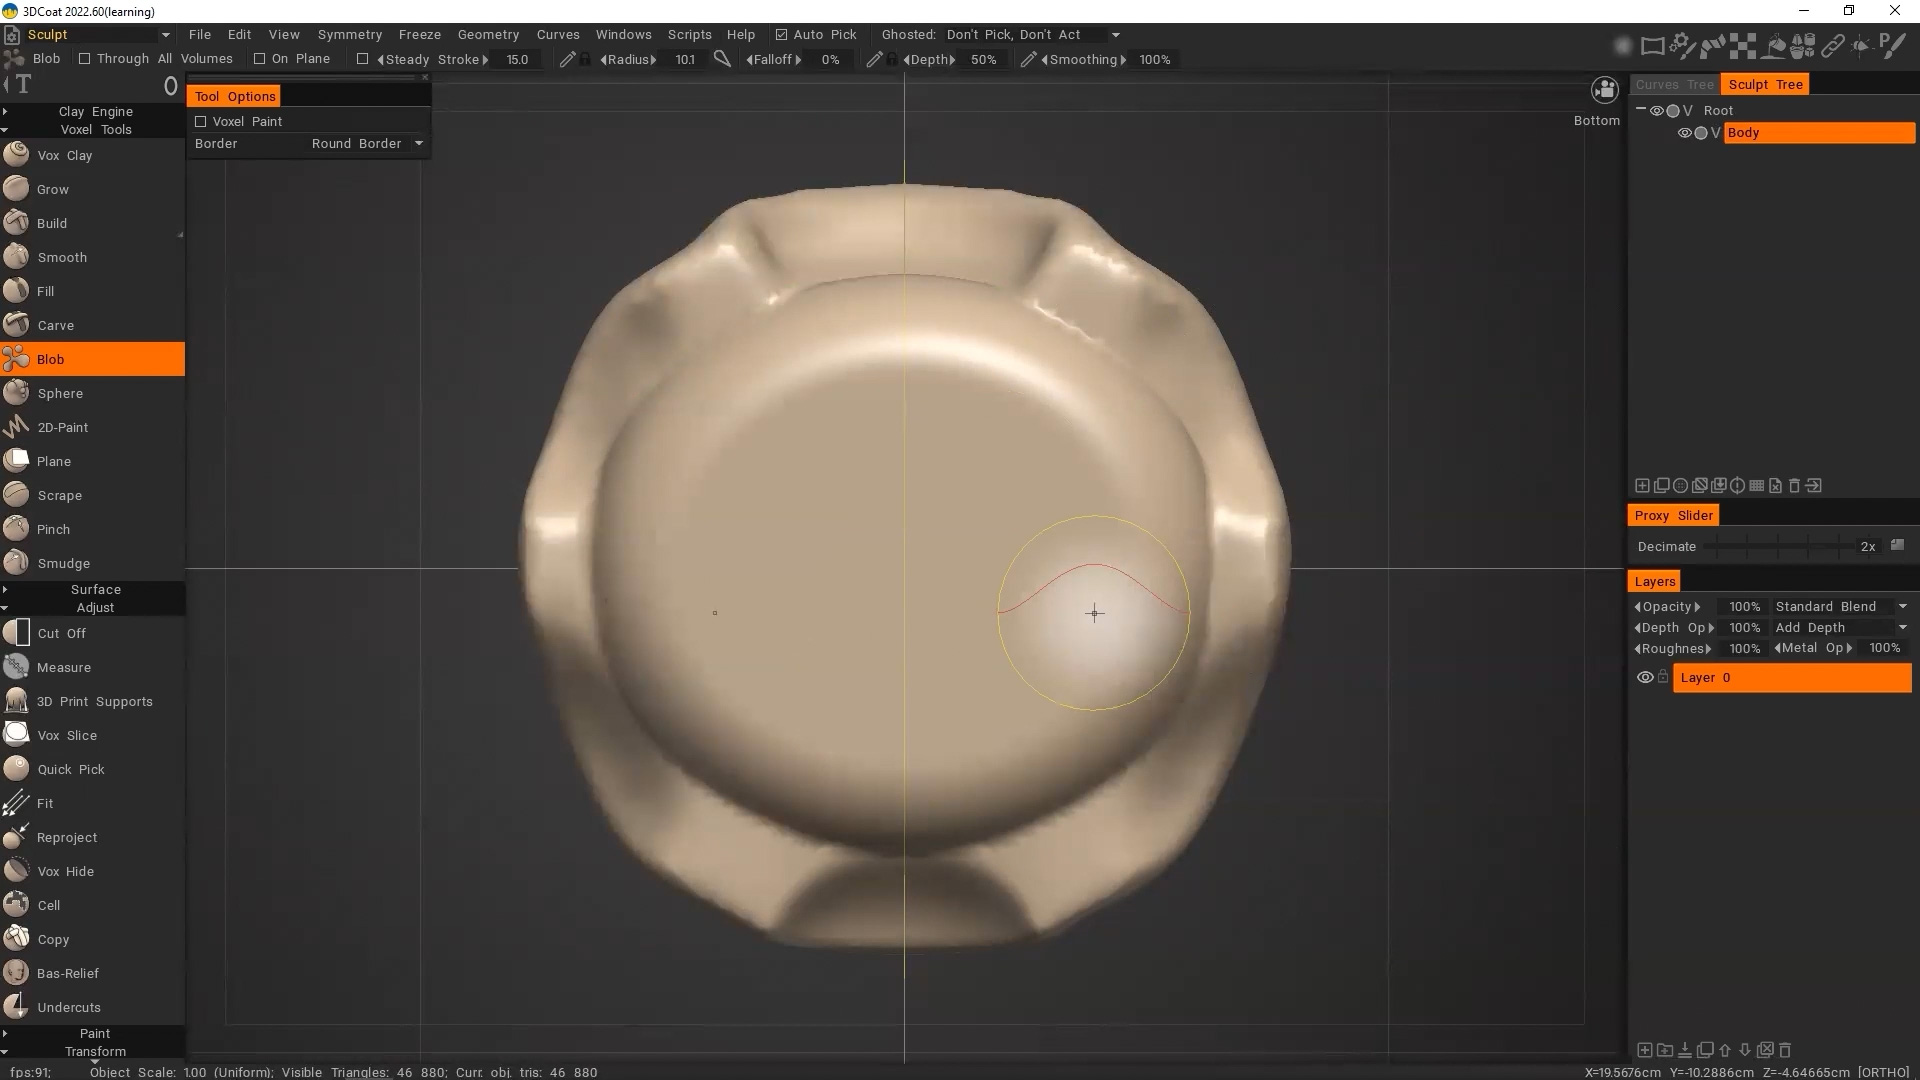
Task: Enable the Voxel Paint checkbox
Action: click(201, 121)
